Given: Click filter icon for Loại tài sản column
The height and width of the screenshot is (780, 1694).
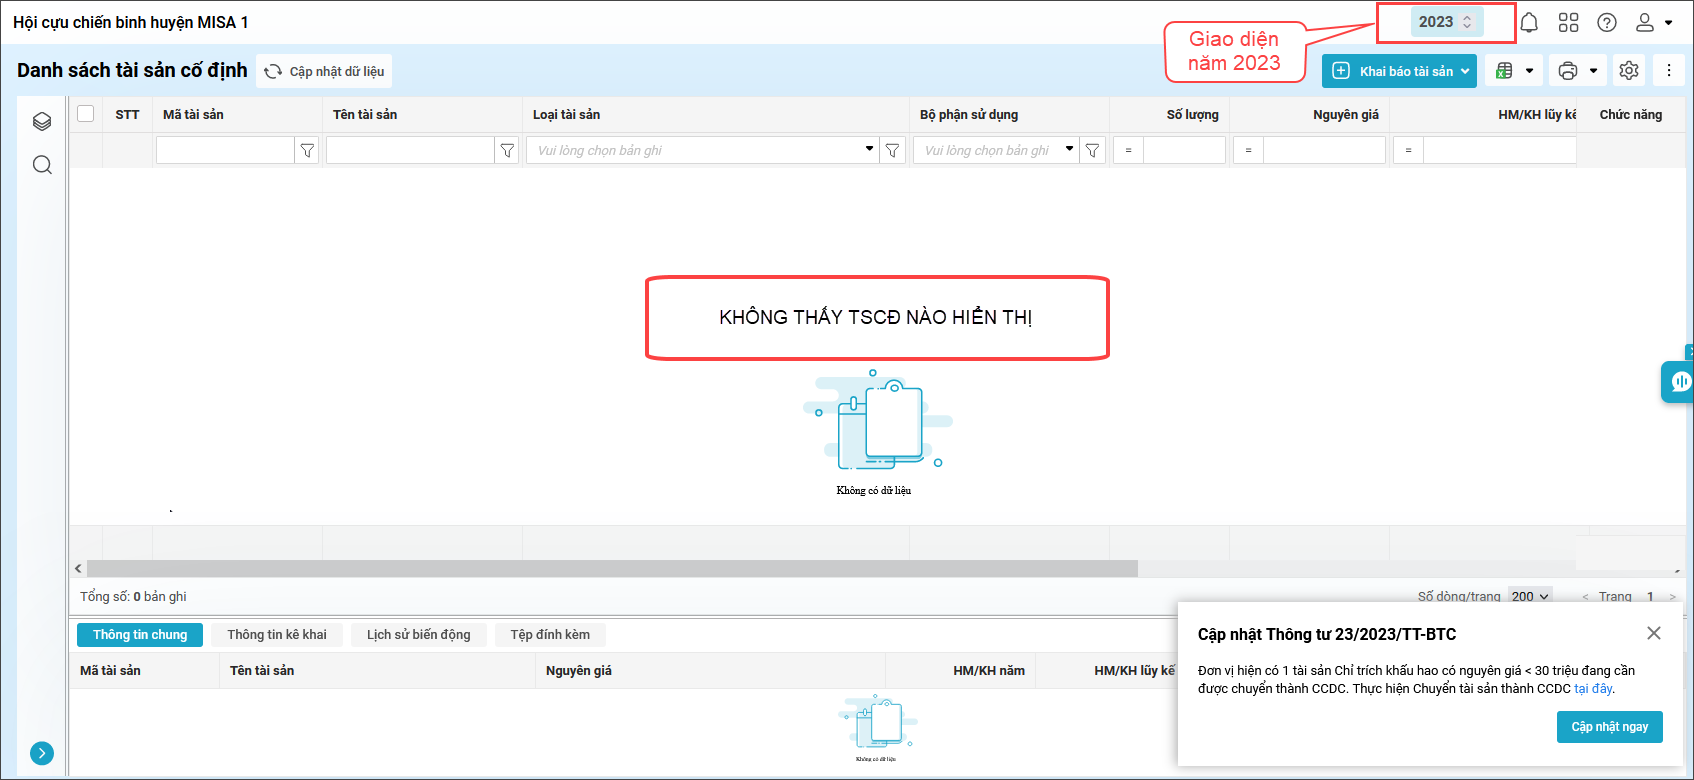Looking at the screenshot, I should click(x=892, y=150).
